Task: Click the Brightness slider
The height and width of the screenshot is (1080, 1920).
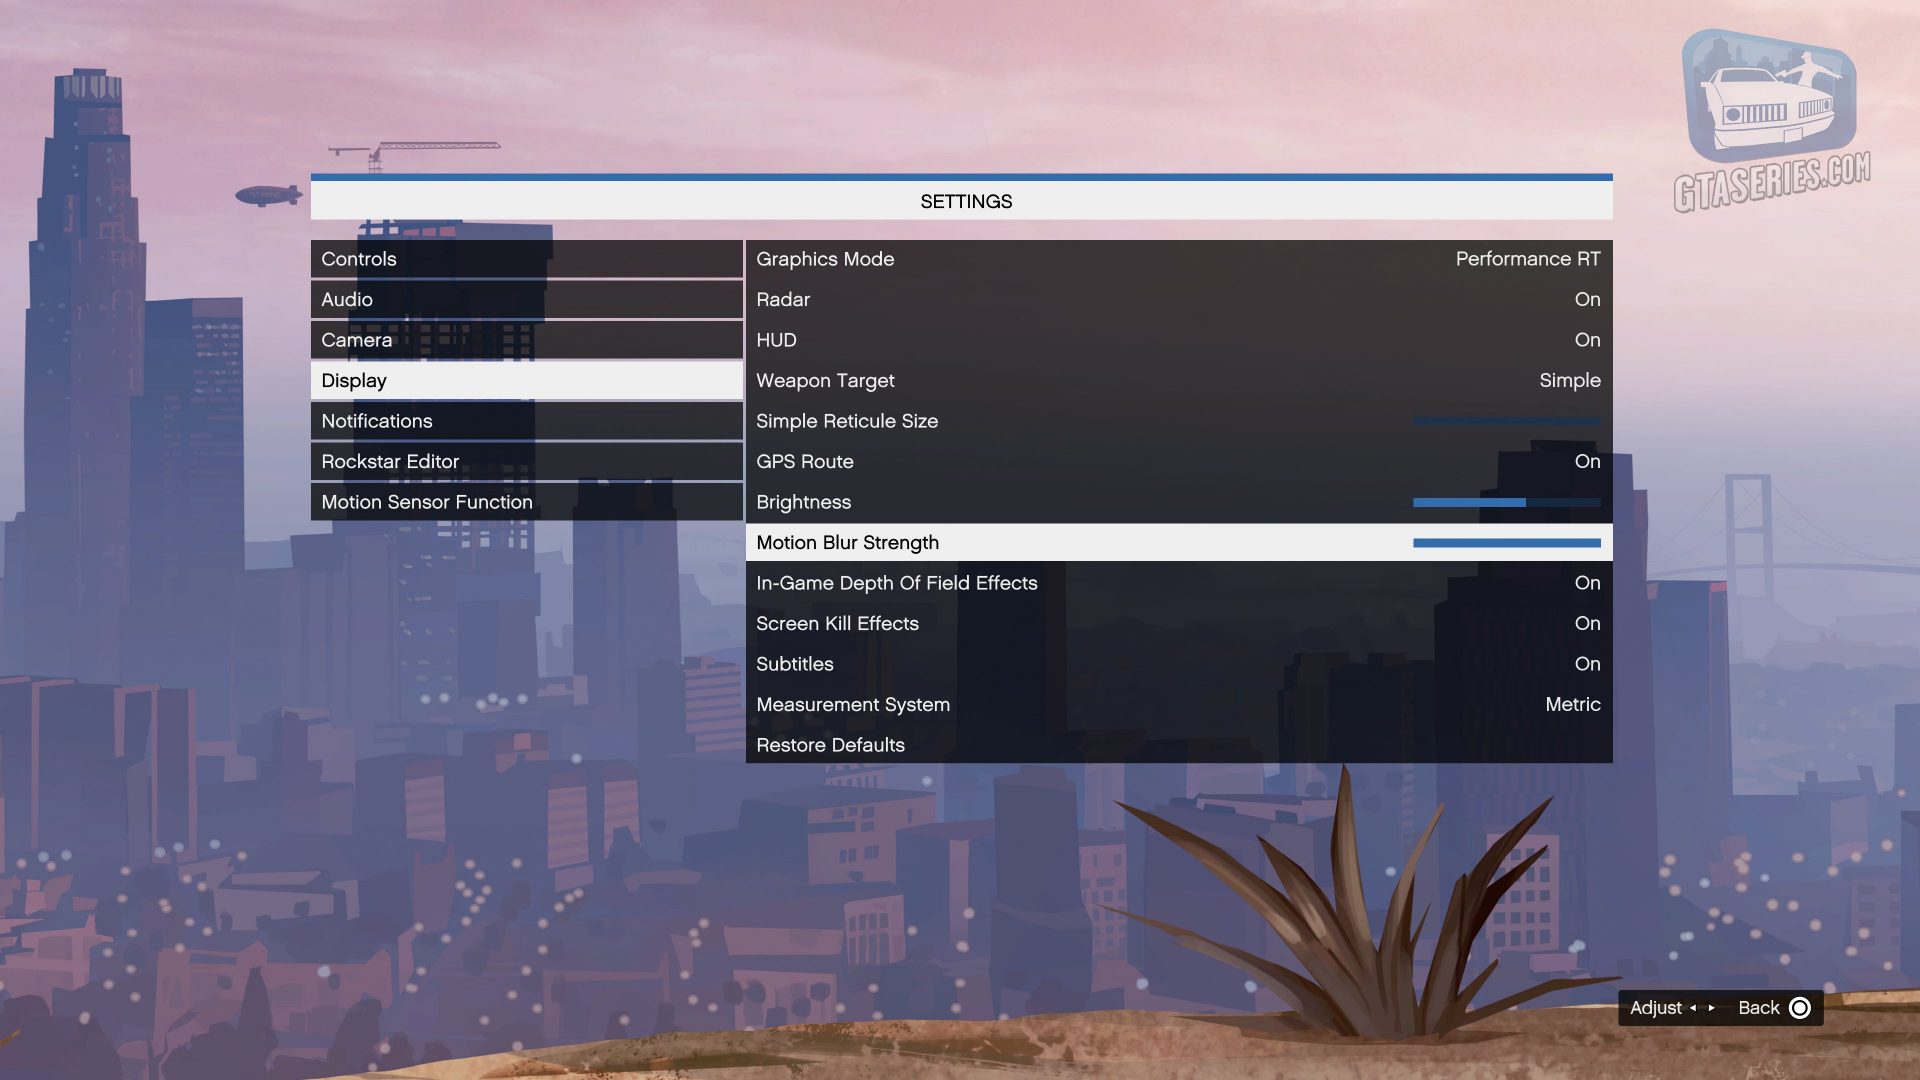Action: (x=1505, y=502)
